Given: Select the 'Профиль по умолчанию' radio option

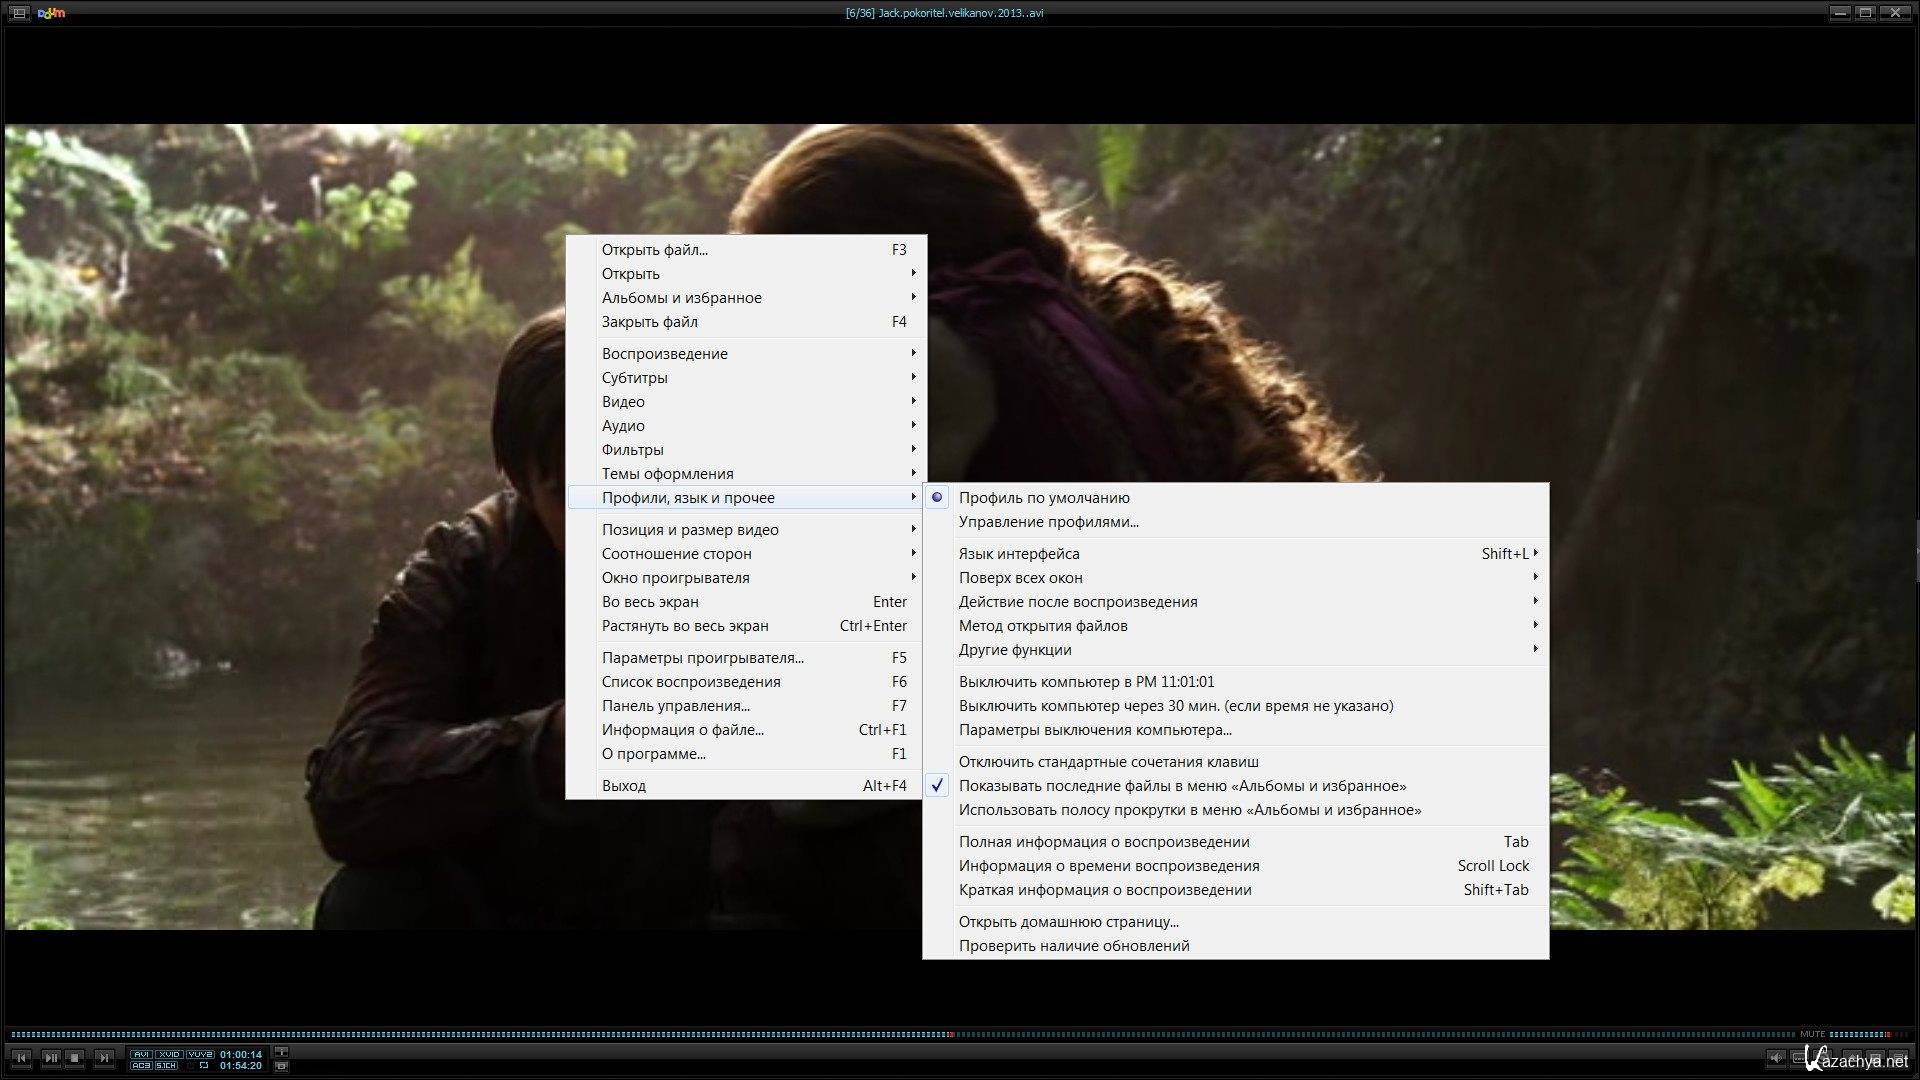Looking at the screenshot, I should (x=1044, y=497).
